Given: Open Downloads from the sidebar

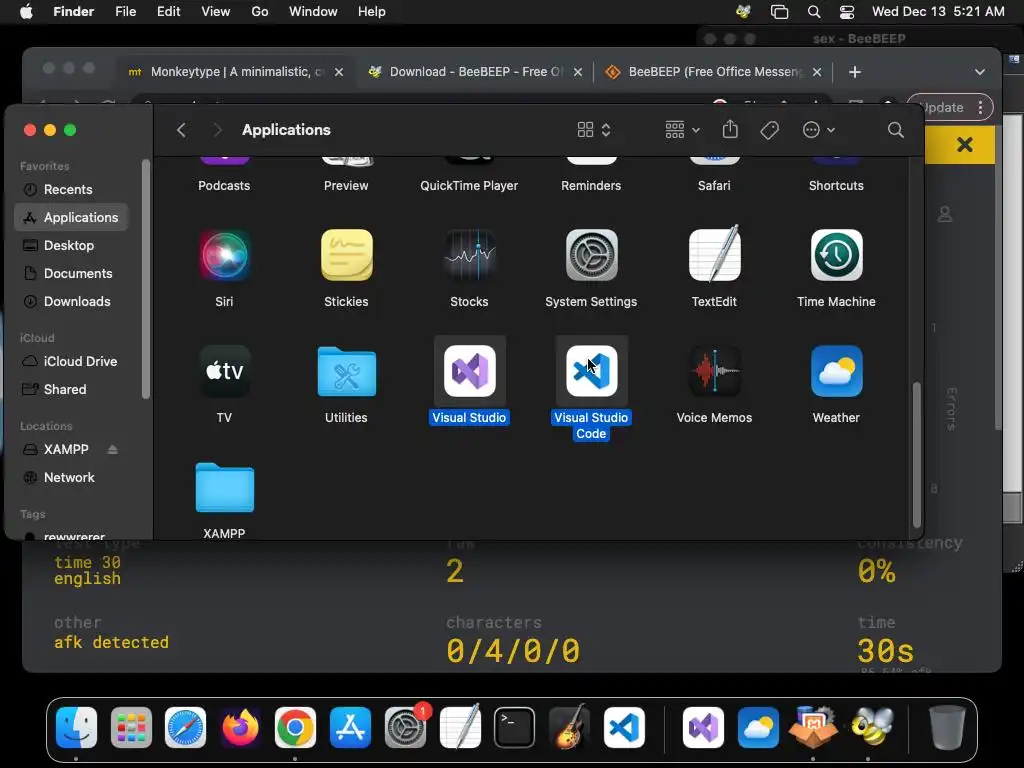Looking at the screenshot, I should (x=71, y=302).
